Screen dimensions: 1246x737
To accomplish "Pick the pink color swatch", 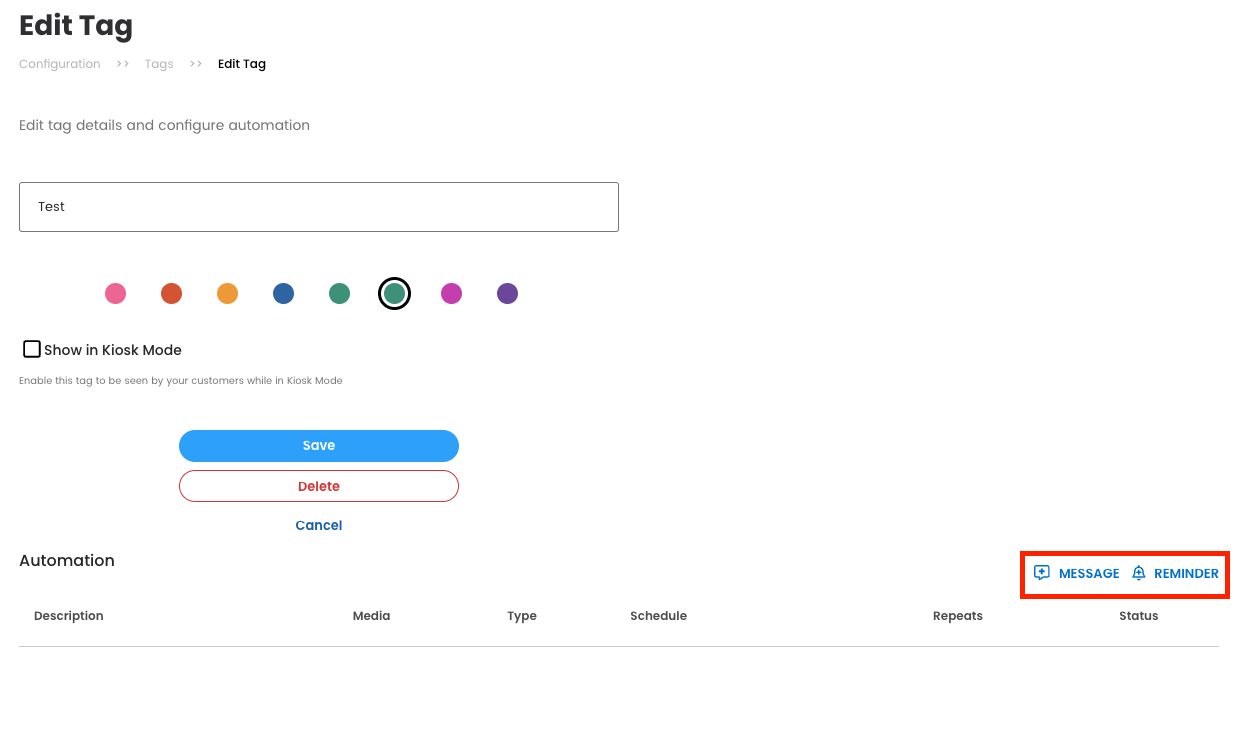I will point(116,294).
